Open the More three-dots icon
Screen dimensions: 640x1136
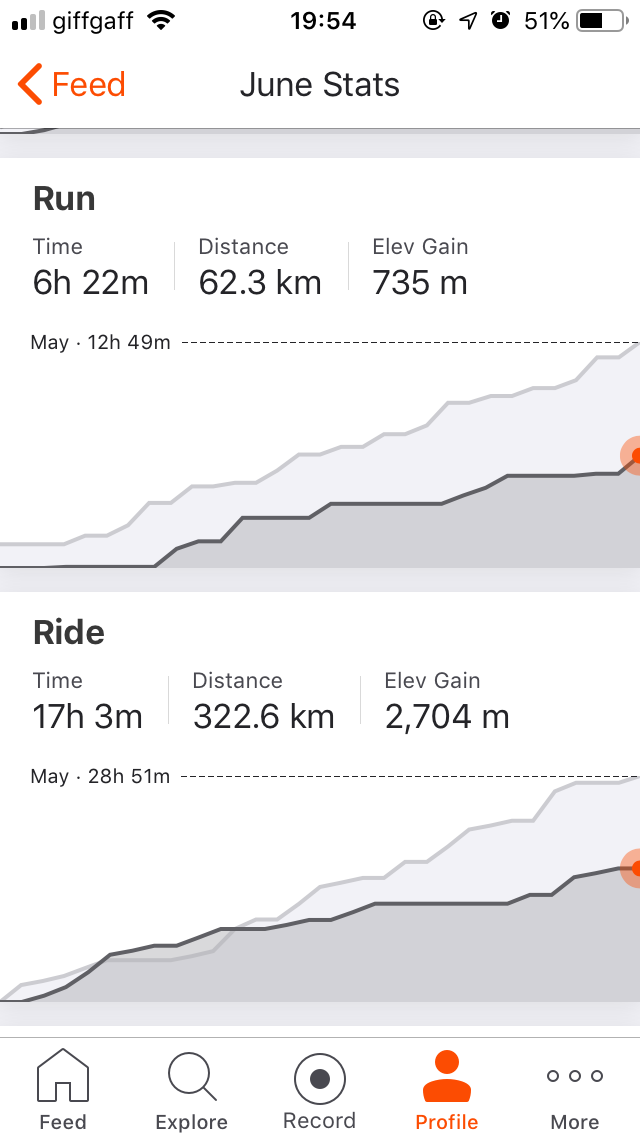[x=575, y=1076]
